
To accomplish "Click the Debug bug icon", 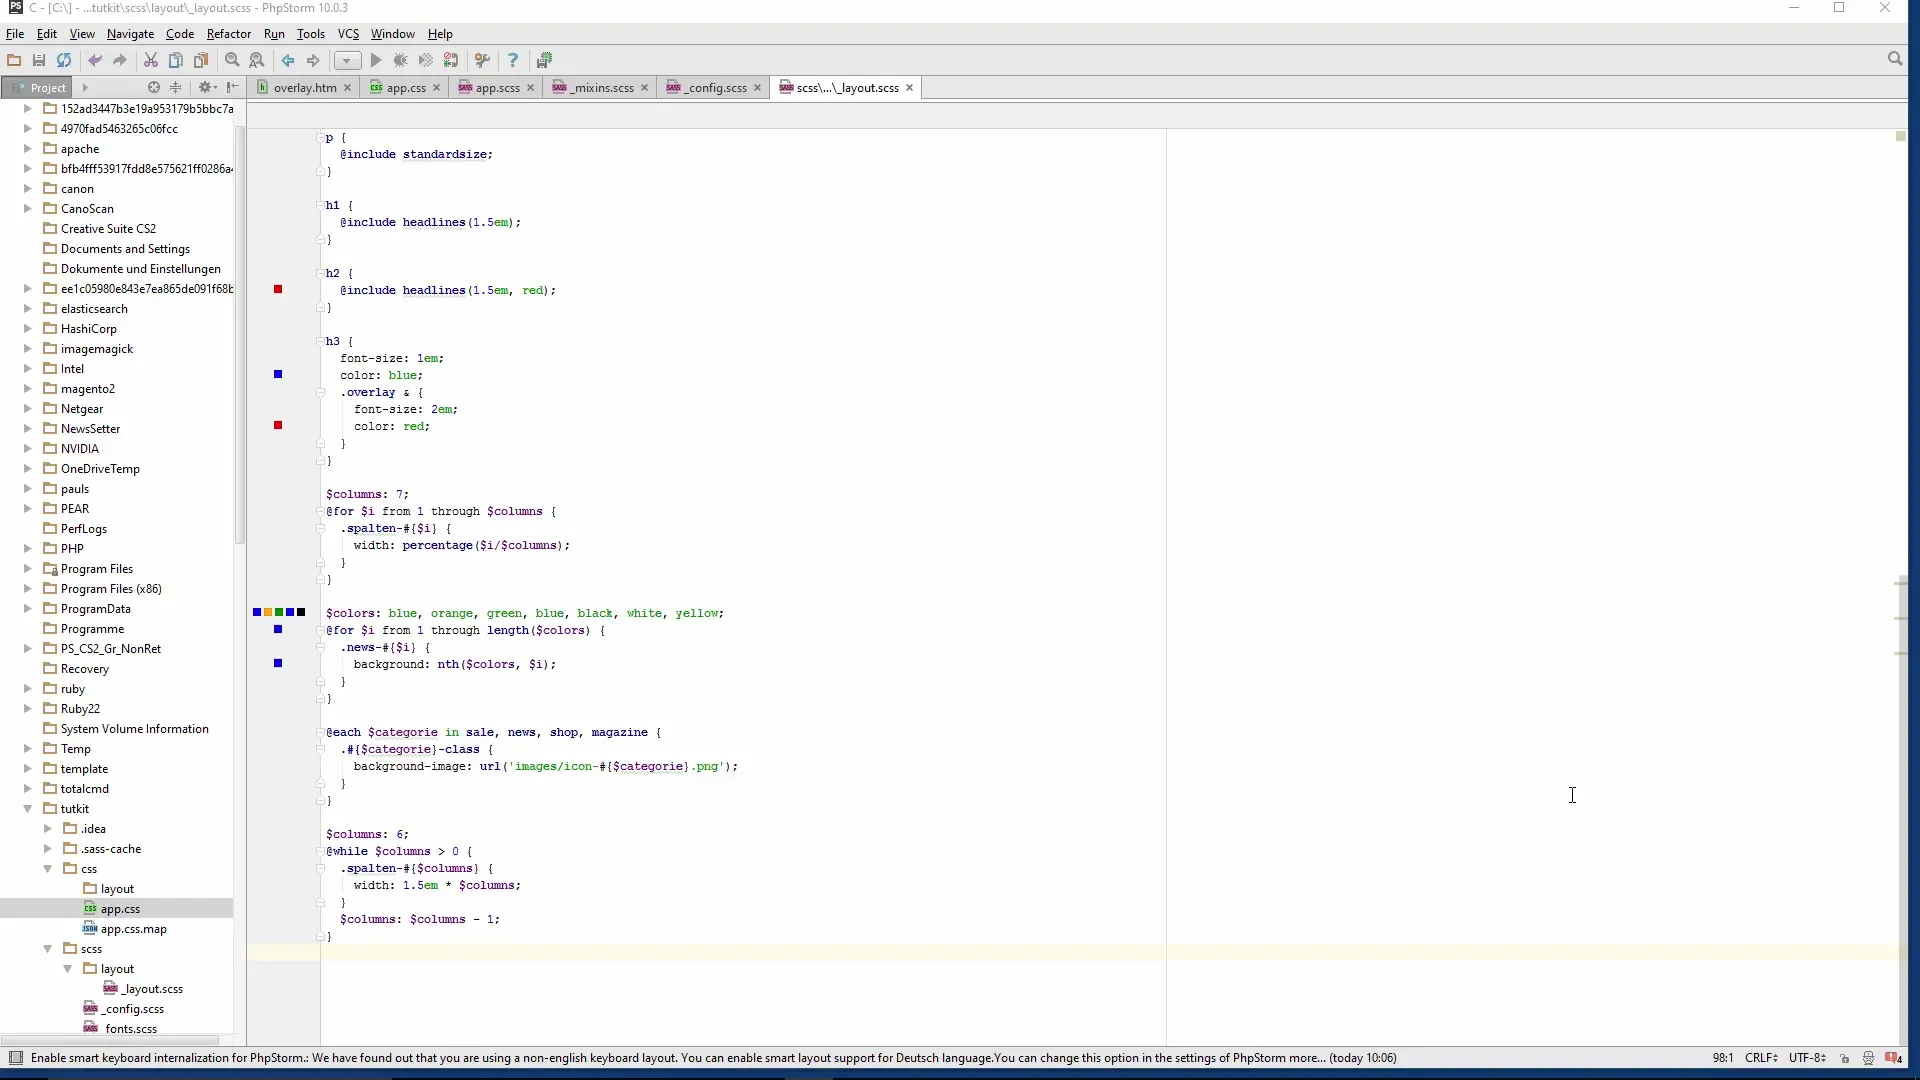I will pos(401,60).
